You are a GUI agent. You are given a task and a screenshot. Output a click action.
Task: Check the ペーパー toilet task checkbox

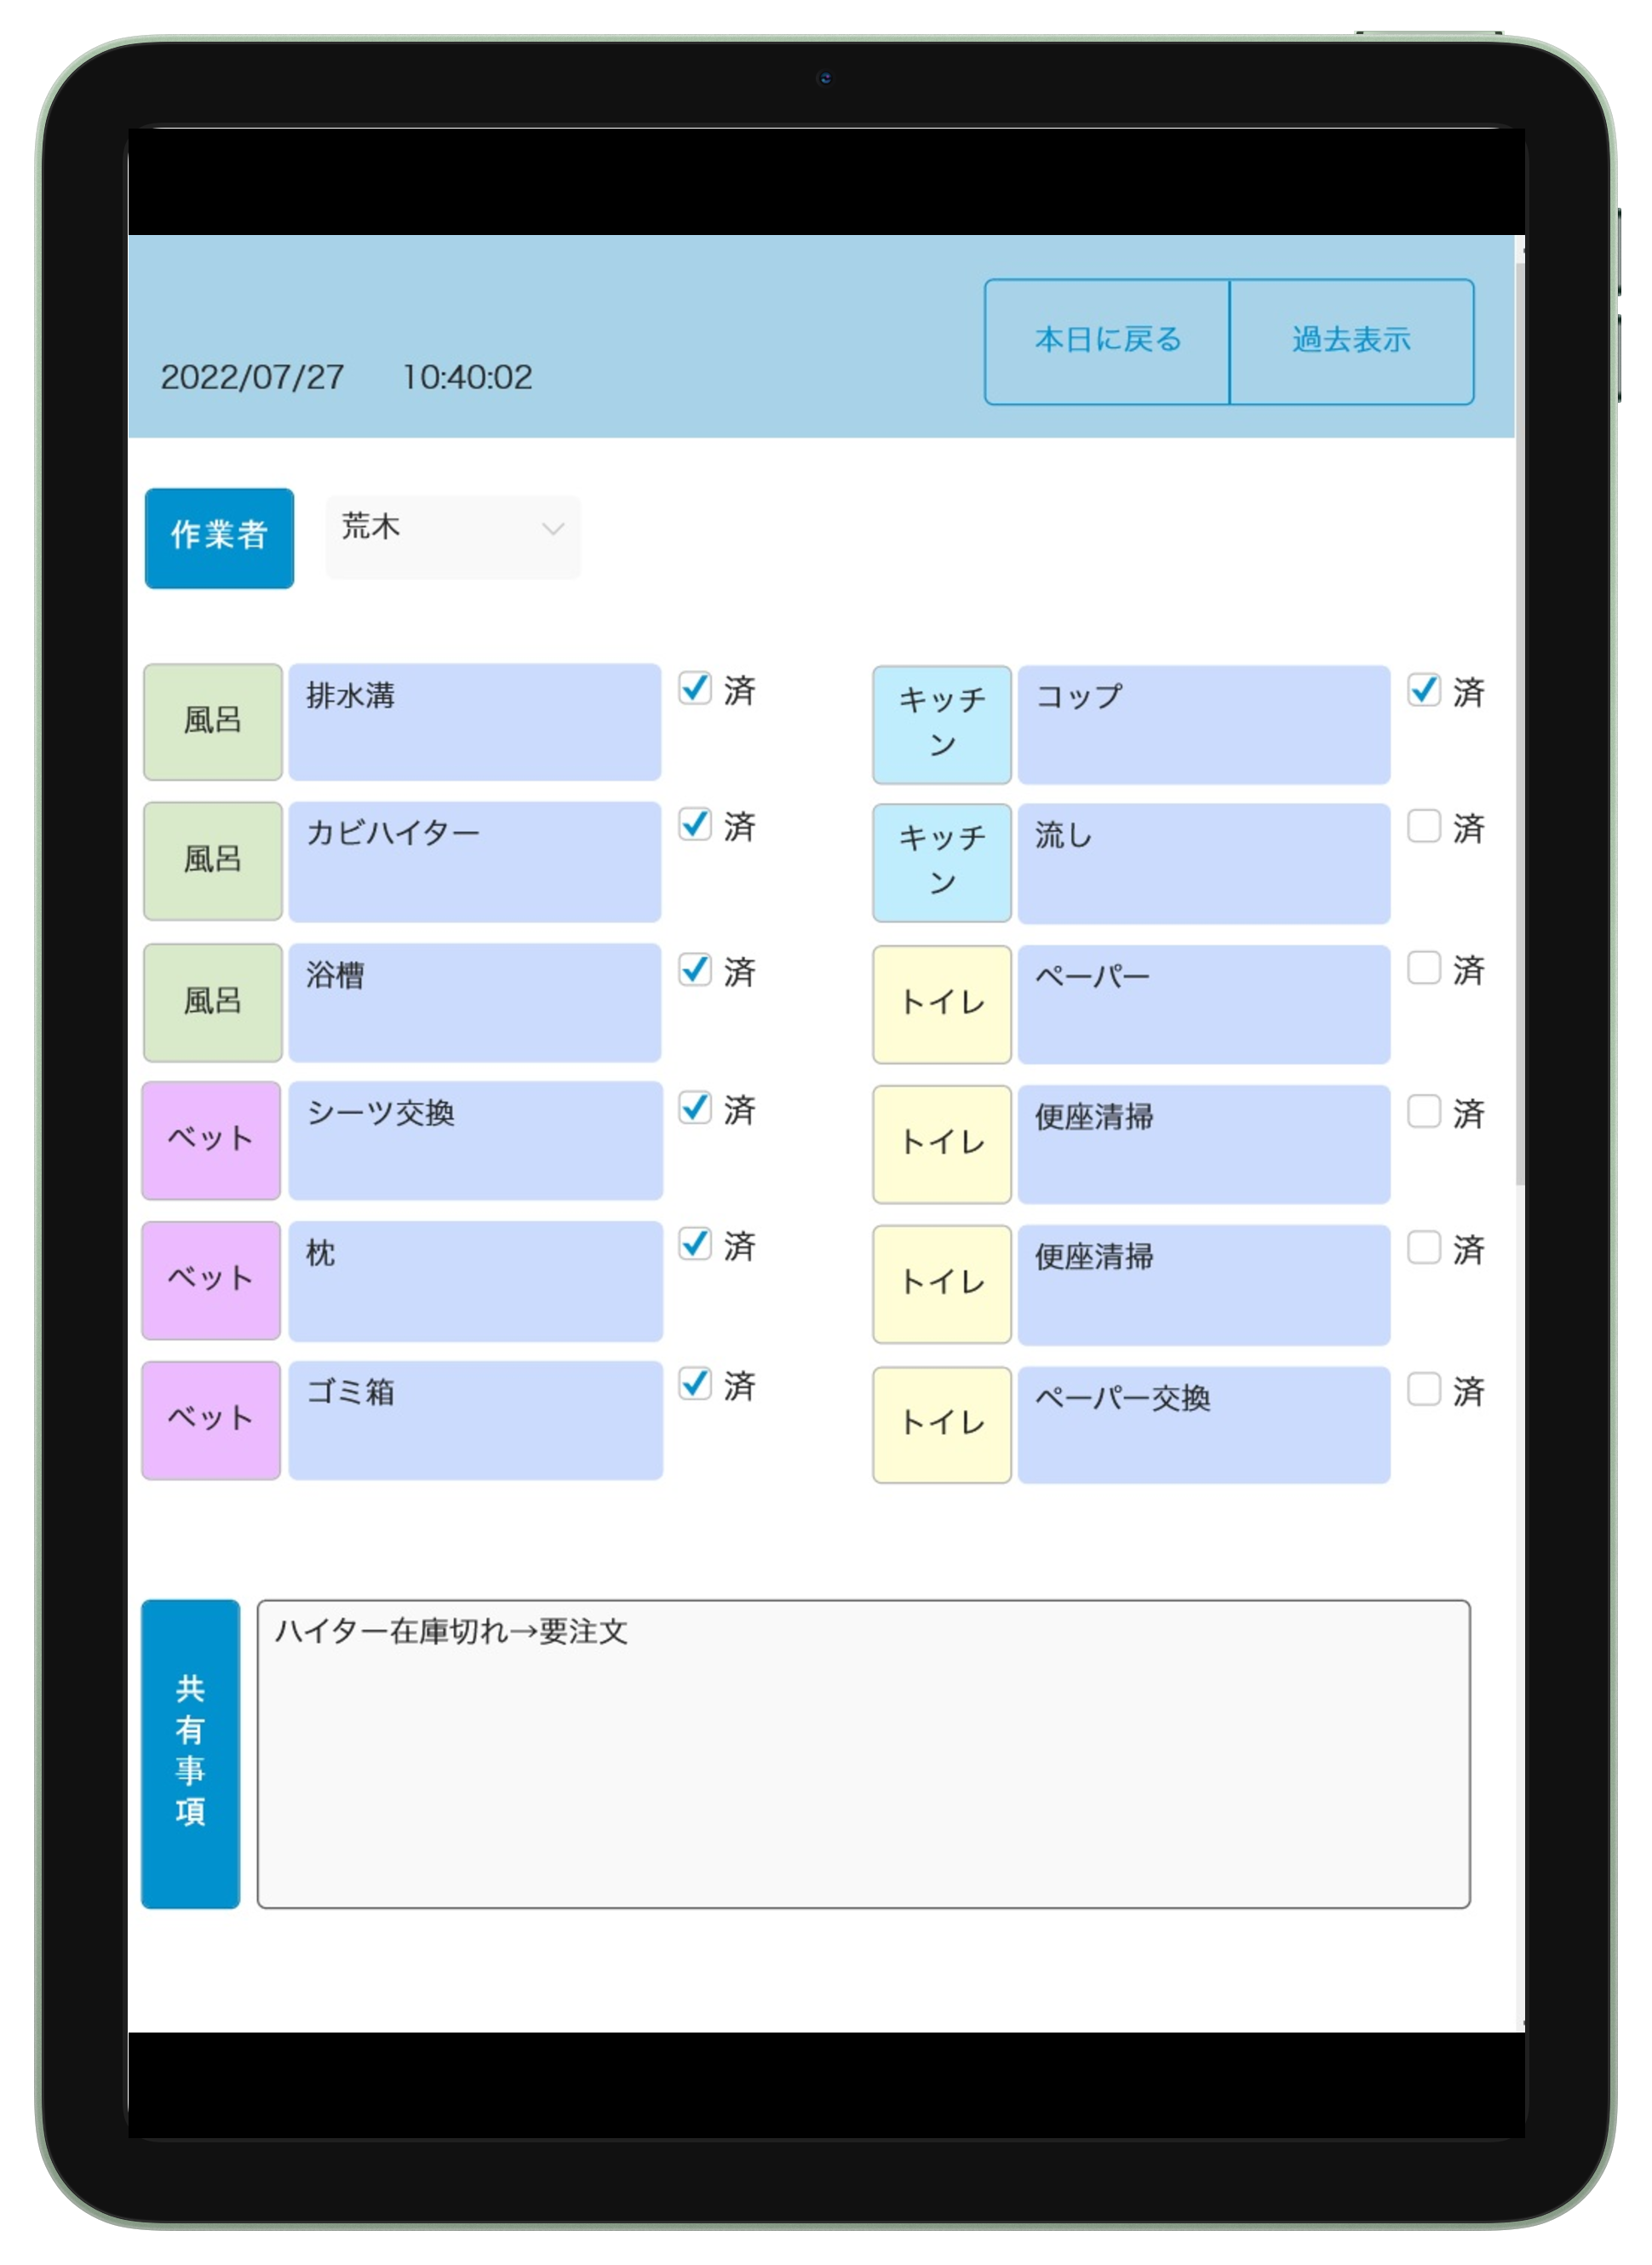[x=1423, y=968]
